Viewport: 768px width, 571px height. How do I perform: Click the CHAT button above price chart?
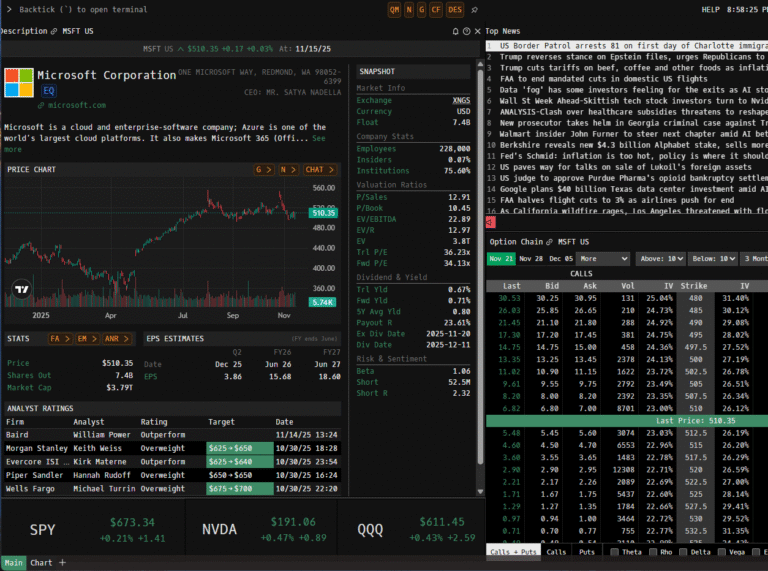click(315, 169)
